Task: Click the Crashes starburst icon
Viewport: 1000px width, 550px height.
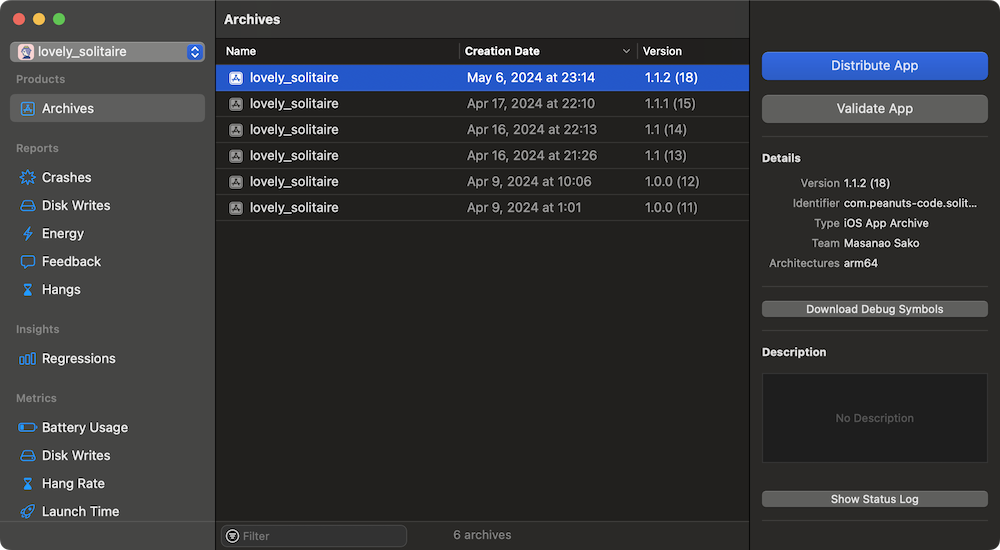Action: (27, 177)
